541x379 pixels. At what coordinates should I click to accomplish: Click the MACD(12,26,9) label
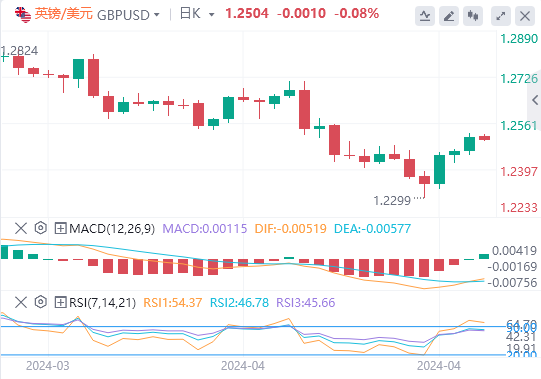112,229
